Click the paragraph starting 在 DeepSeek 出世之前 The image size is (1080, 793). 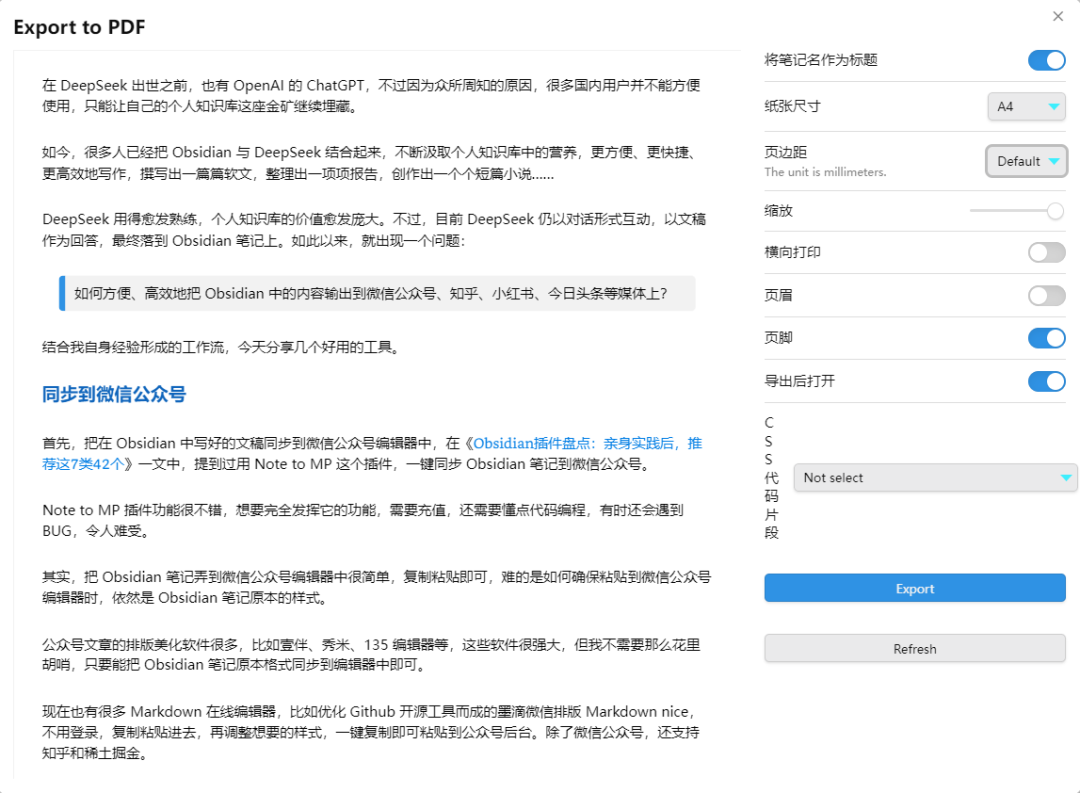(371, 96)
